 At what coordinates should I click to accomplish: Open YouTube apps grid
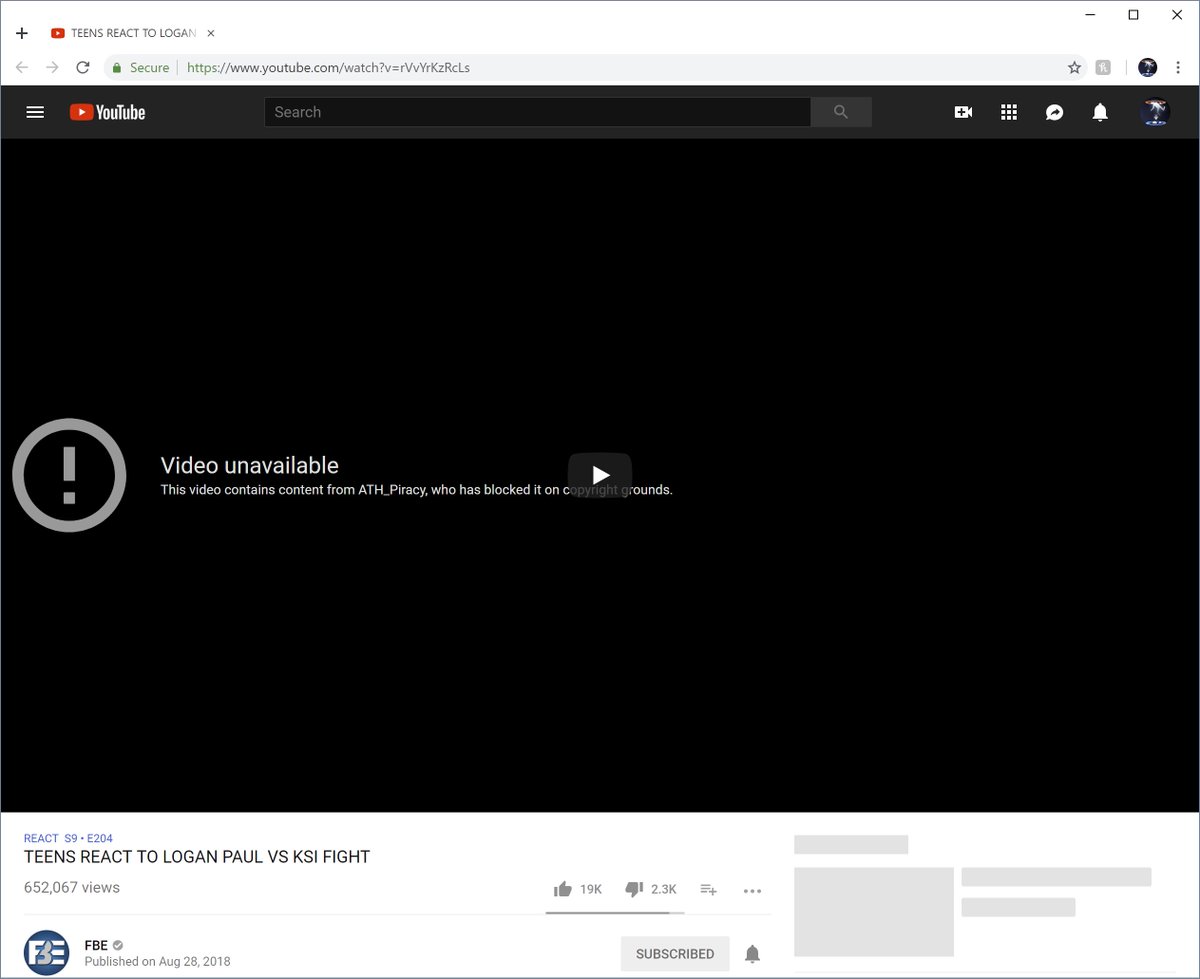(1009, 112)
